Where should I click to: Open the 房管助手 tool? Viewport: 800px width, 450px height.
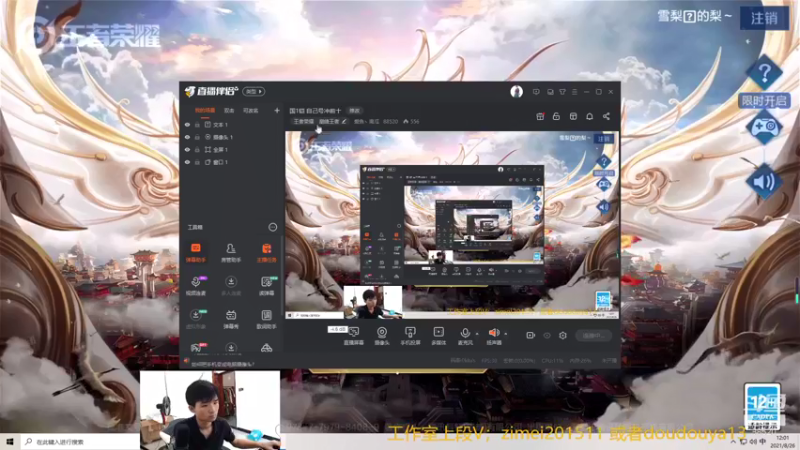[x=231, y=253]
